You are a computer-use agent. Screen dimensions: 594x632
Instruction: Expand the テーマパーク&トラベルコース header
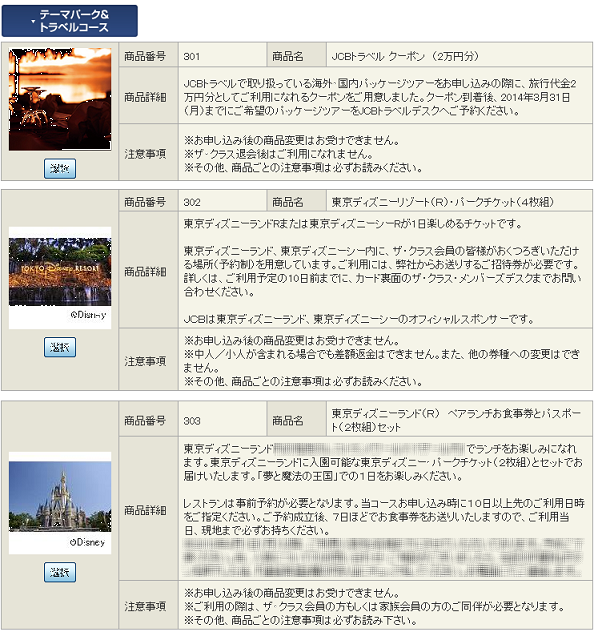coord(70,21)
